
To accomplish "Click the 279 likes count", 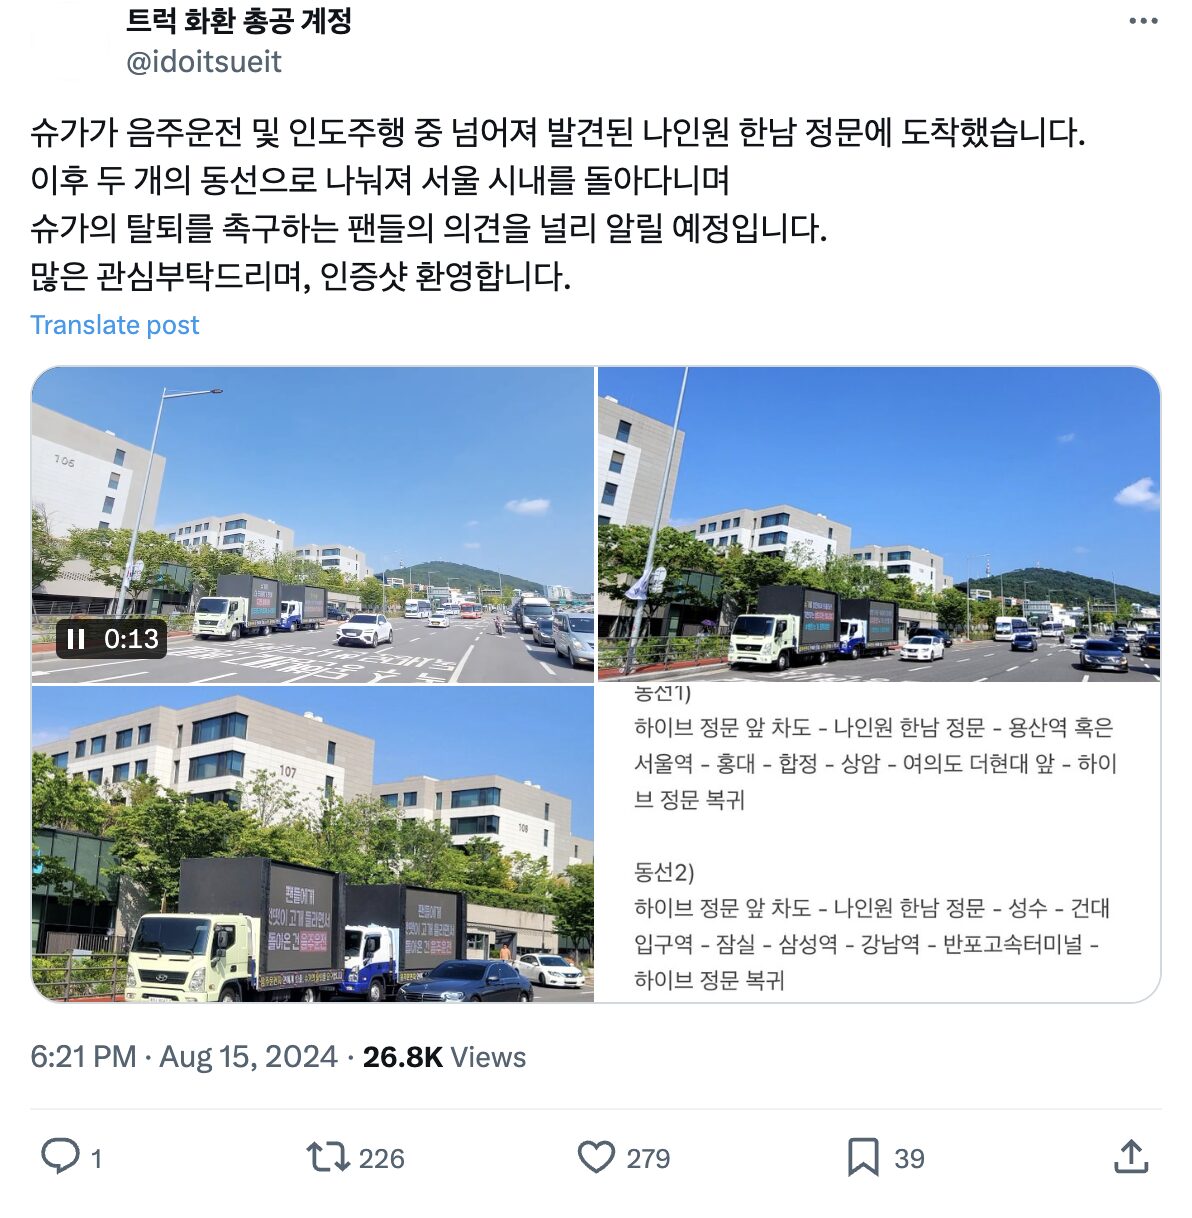I will (x=648, y=1158).
